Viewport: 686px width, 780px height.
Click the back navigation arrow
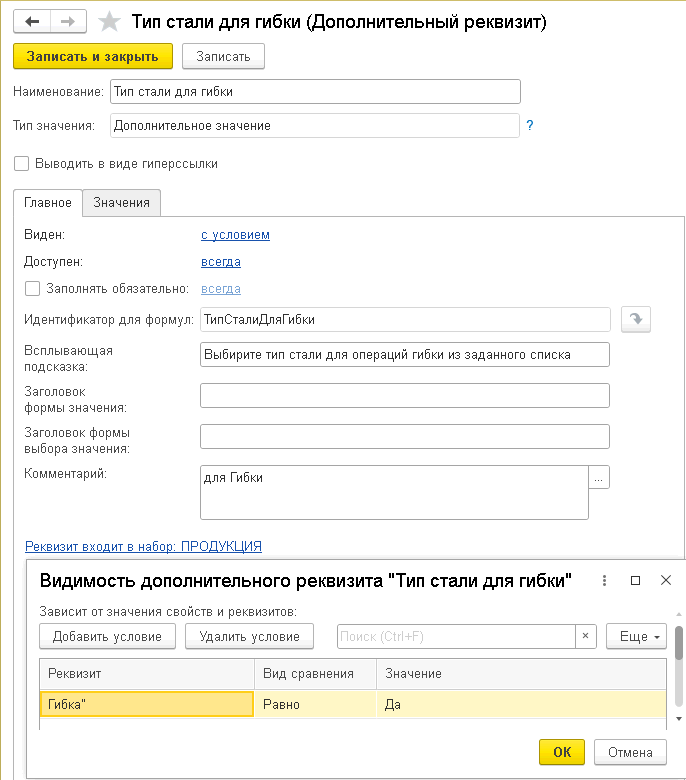(32, 22)
